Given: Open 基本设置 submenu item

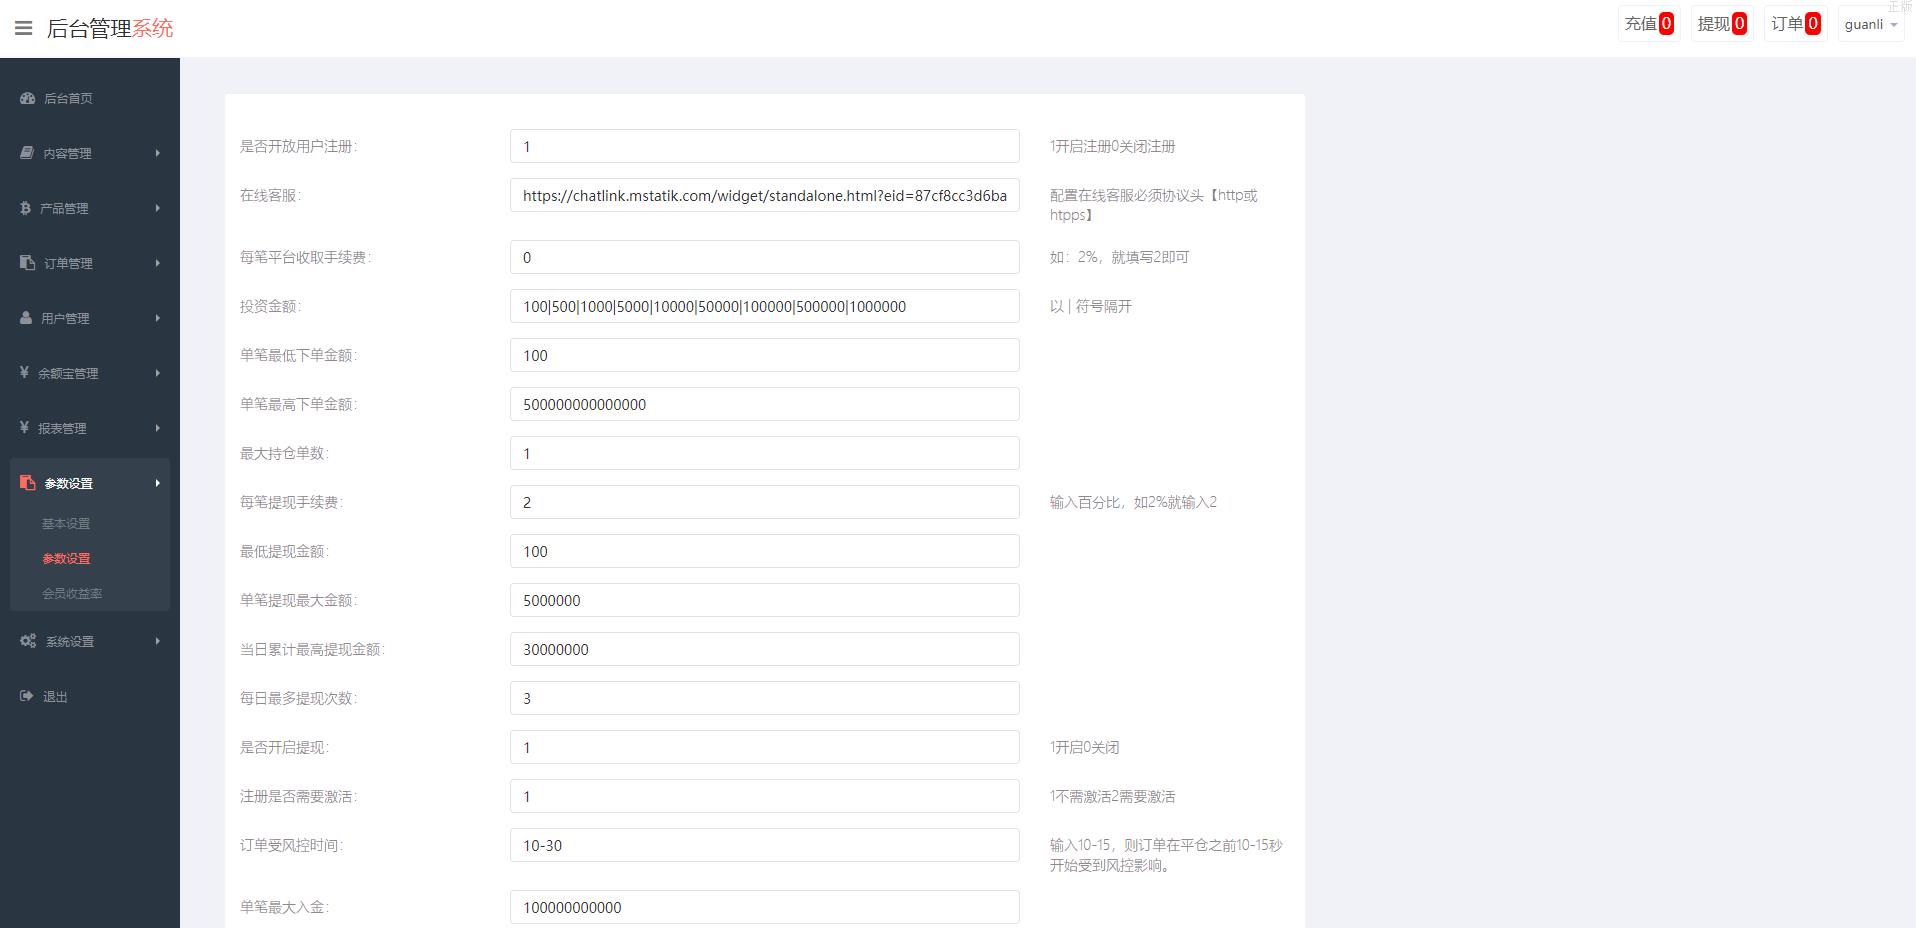Looking at the screenshot, I should 66,523.
